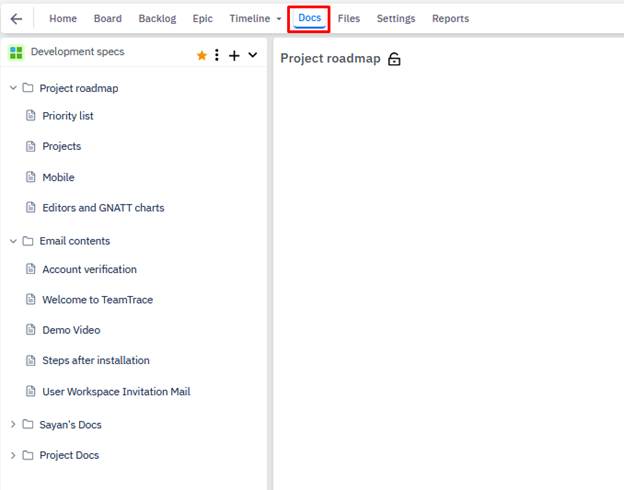Select the Docs tab
Viewport: 624px width, 490px height.
309,18
